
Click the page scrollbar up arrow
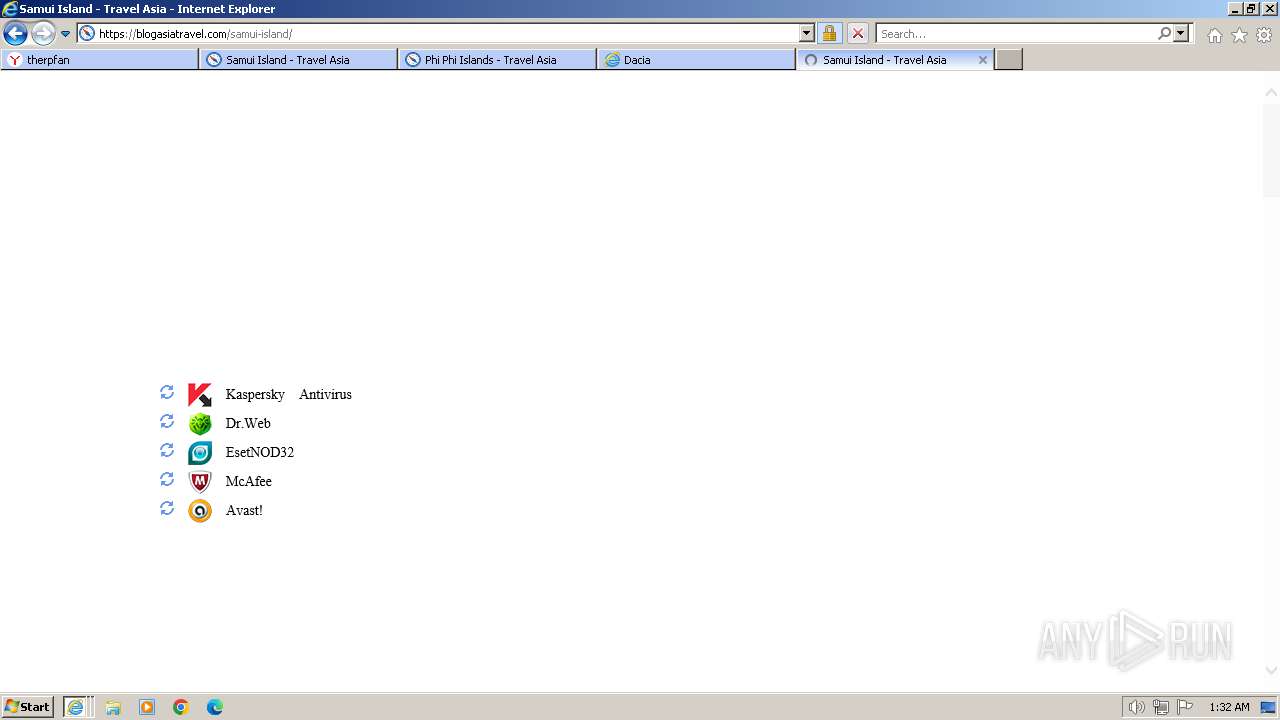tap(1271, 92)
